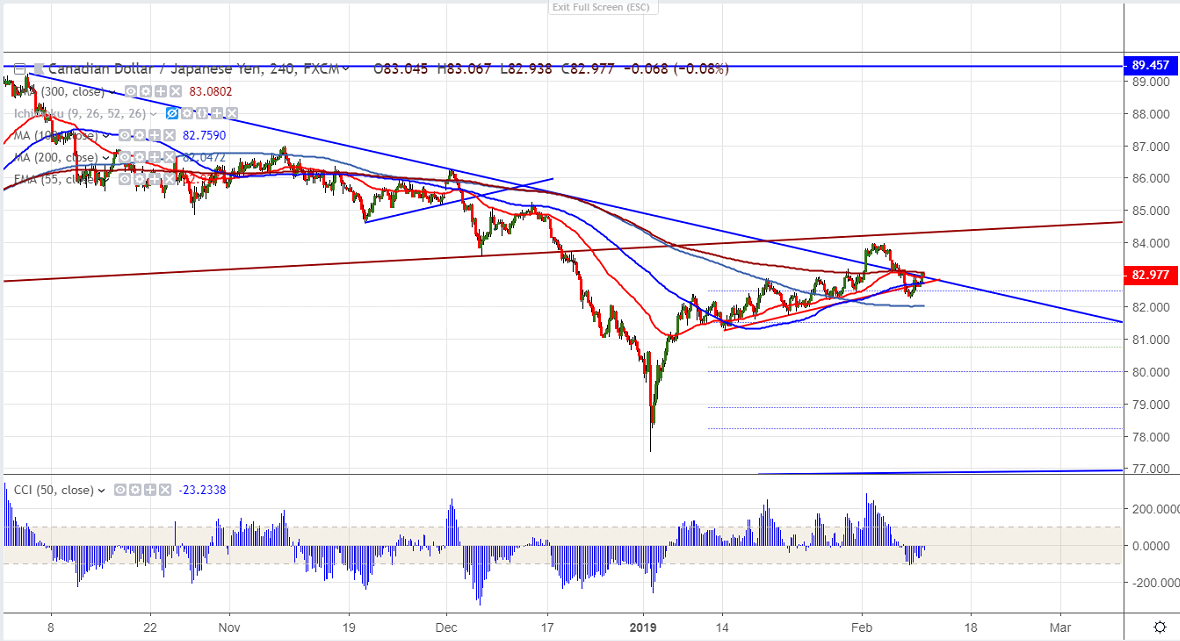The width and height of the screenshot is (1180, 641).
Task: Click the 84.000 price scale label
Action: [1150, 243]
